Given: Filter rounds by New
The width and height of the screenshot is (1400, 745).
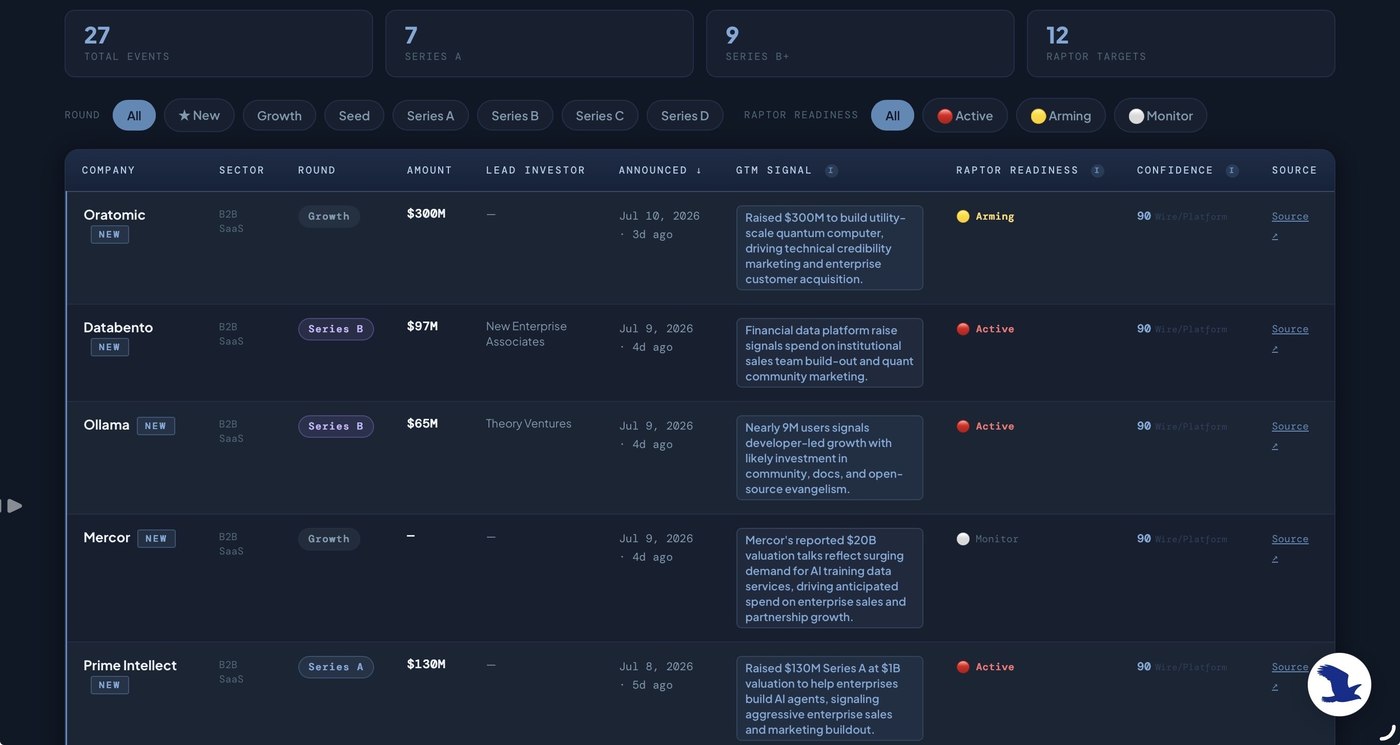Looking at the screenshot, I should [199, 115].
